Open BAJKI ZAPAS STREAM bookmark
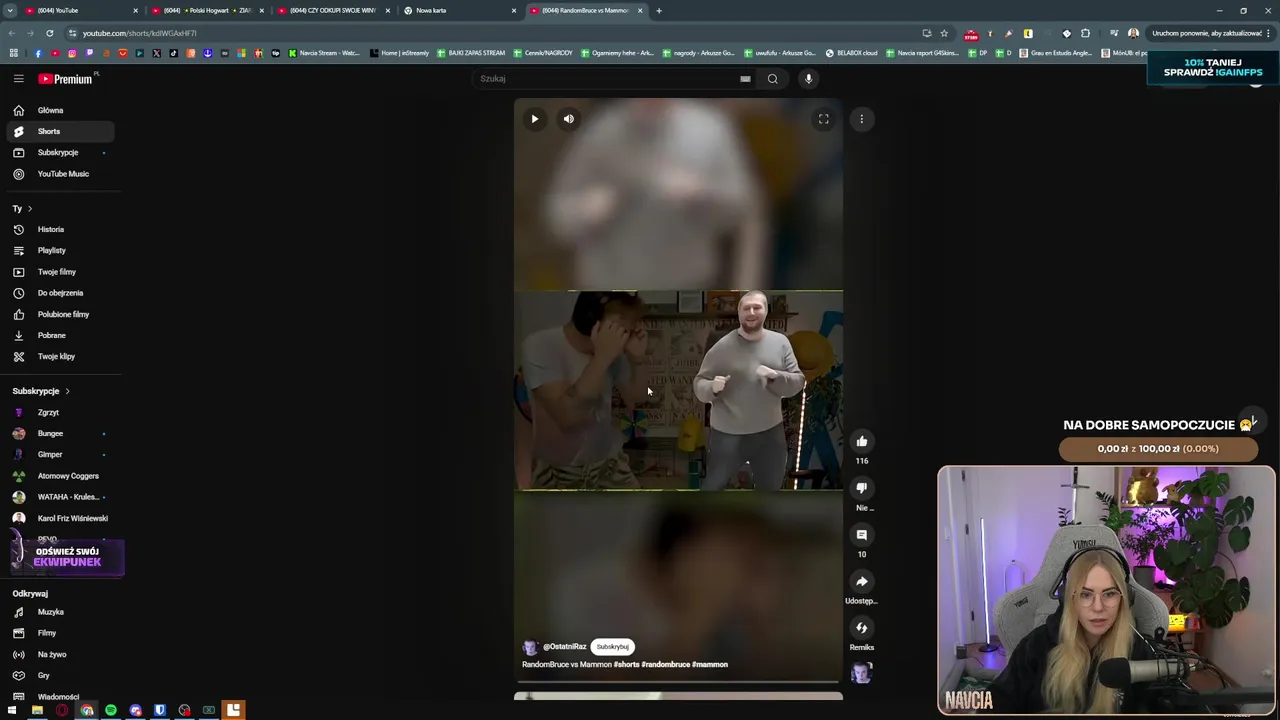 click(470, 53)
